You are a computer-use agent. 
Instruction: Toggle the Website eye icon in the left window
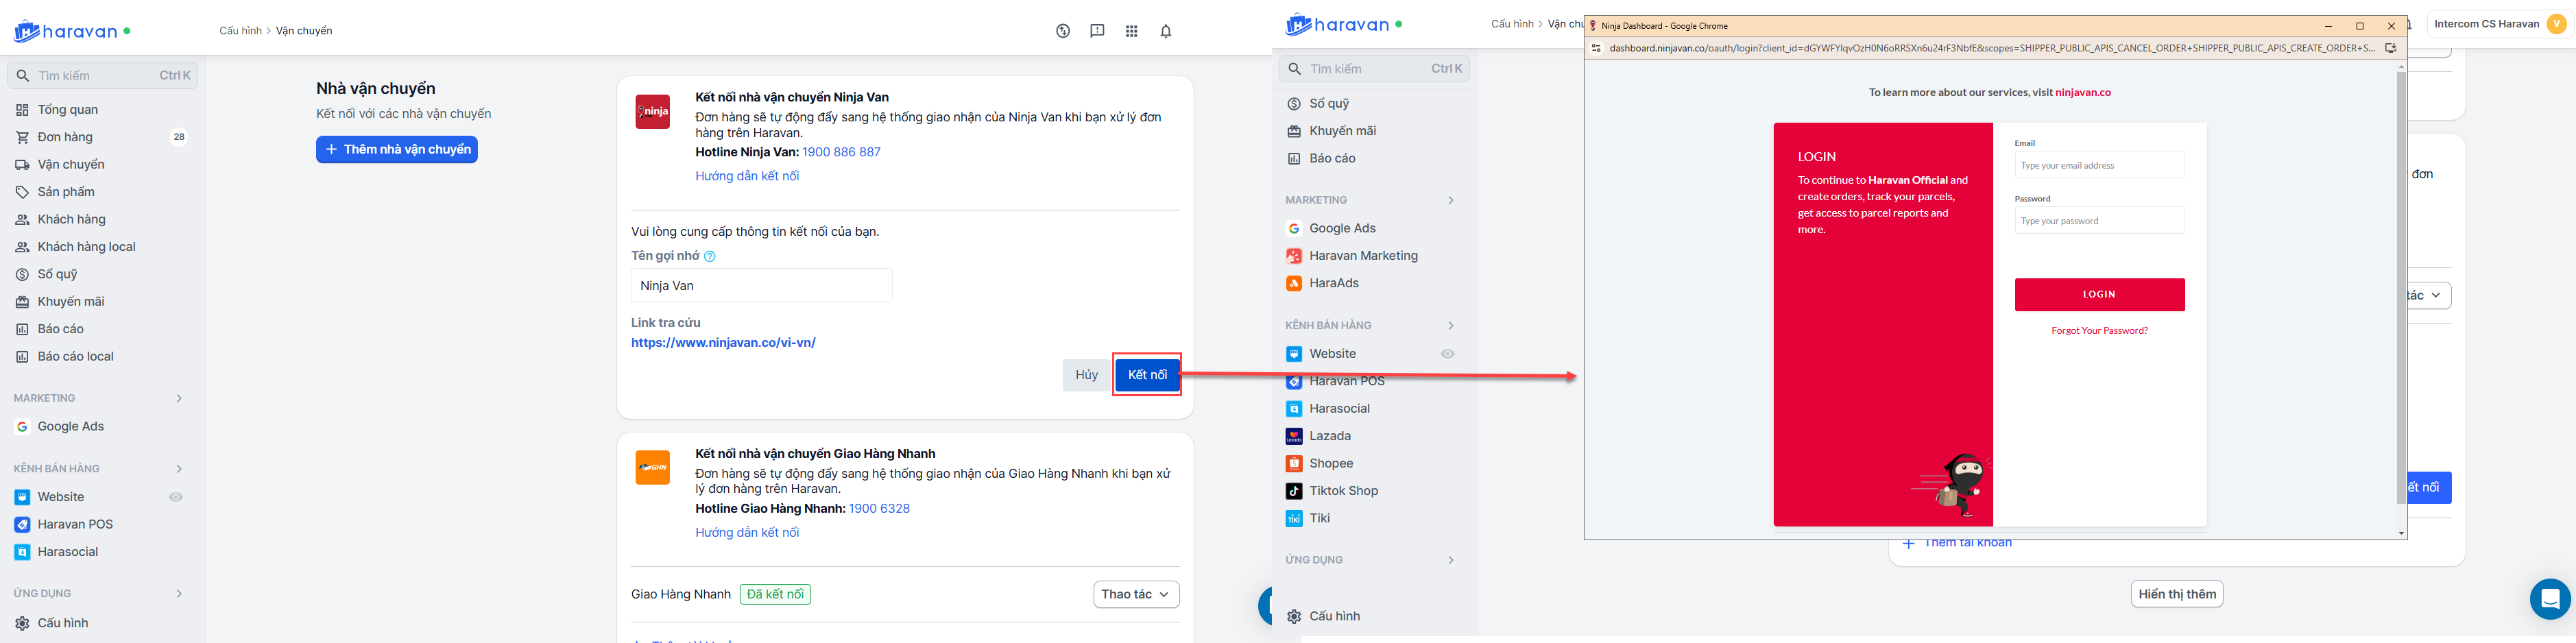(176, 497)
